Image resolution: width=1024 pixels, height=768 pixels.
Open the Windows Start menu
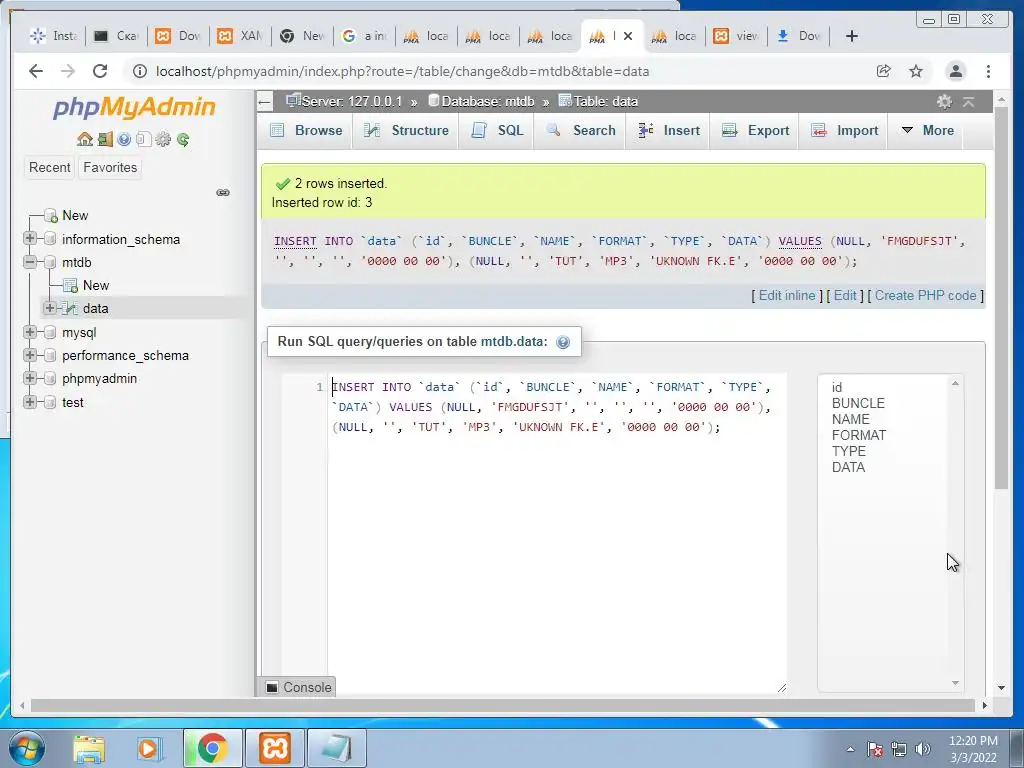27,748
